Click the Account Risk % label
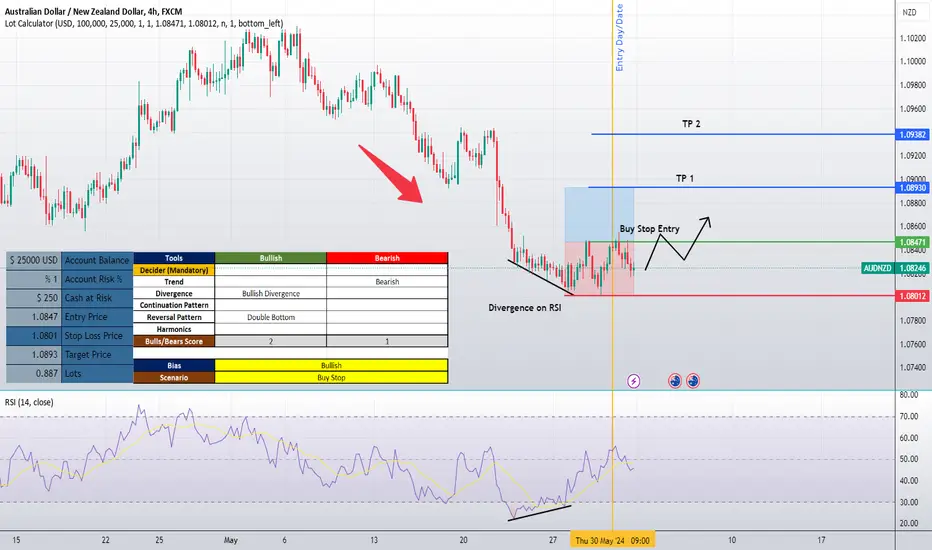Screen dimensions: 932x550 pyautogui.click(x=97, y=279)
